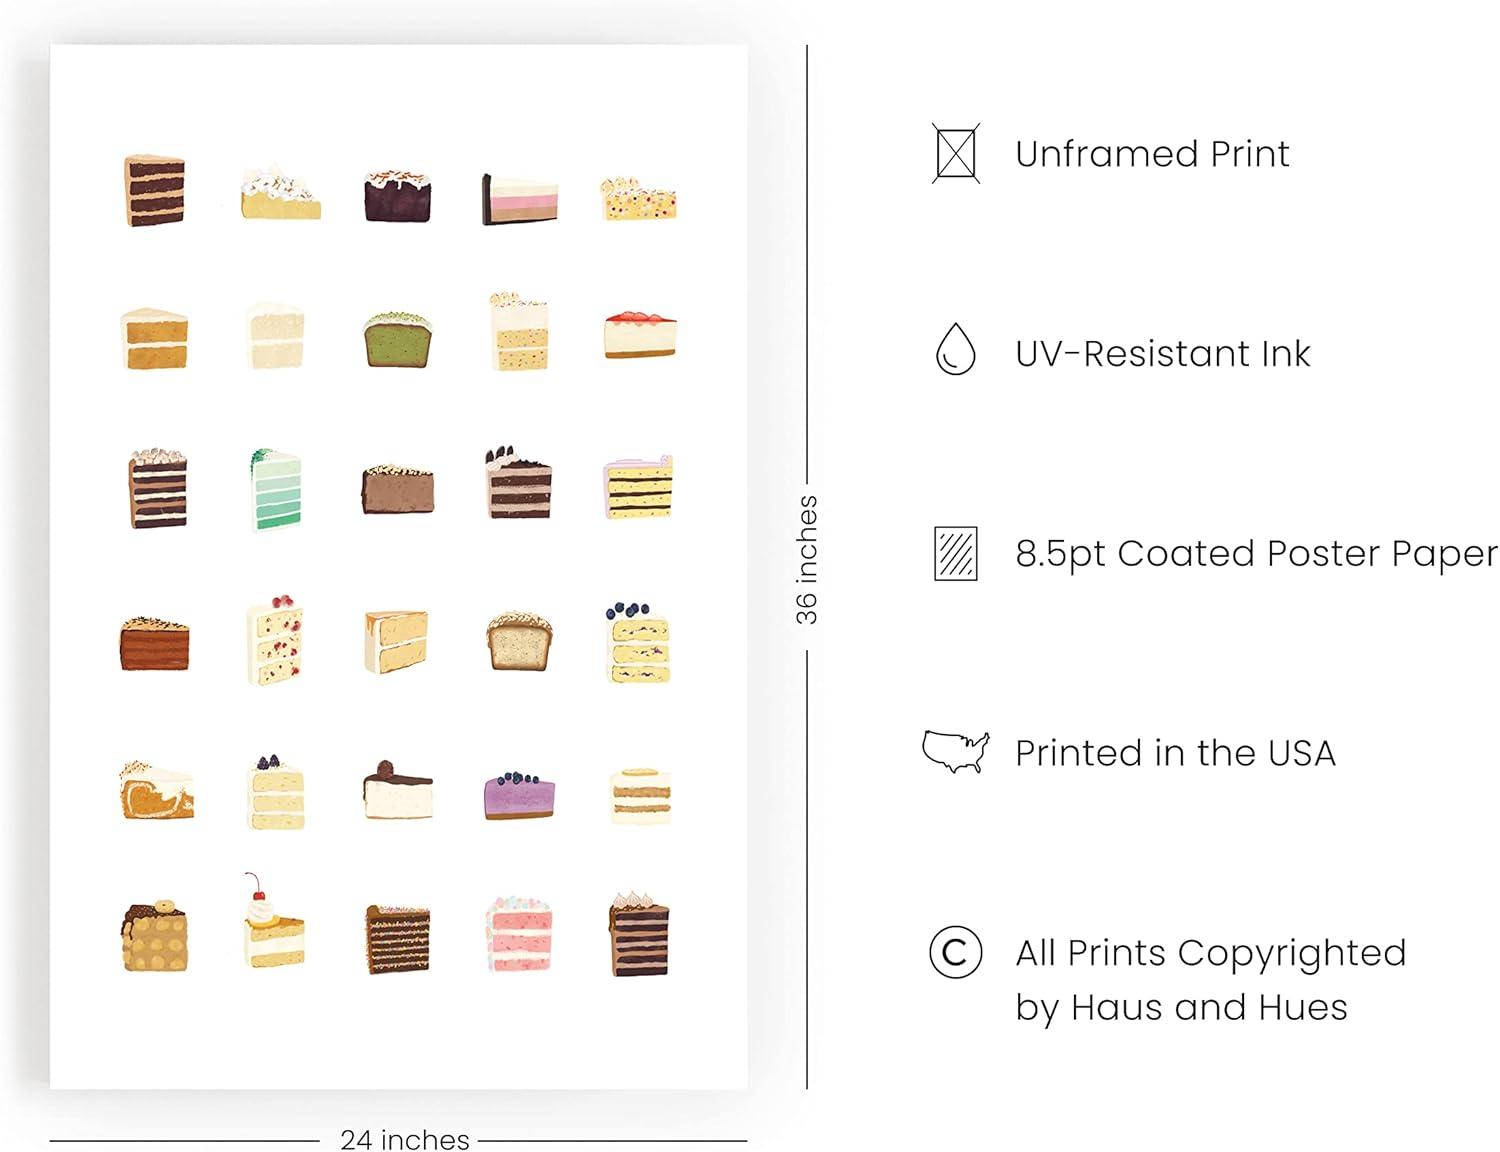Click the copyright symbol icon
Screen dimensions: 1500x1152
click(x=955, y=952)
